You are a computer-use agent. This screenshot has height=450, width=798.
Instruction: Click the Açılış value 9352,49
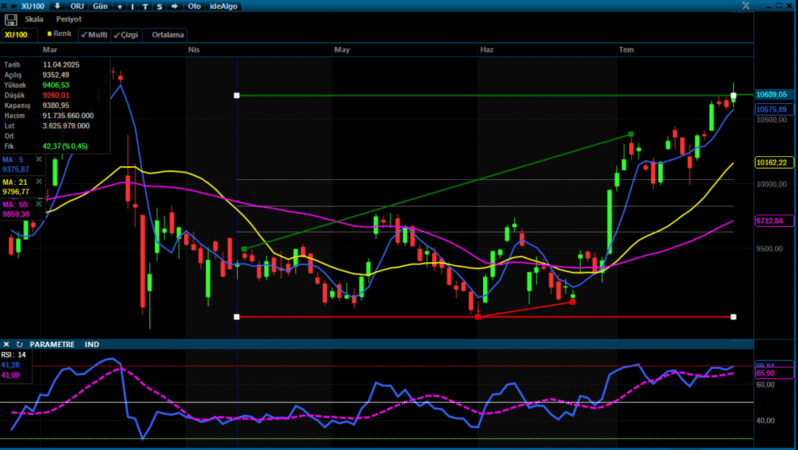click(x=56, y=75)
